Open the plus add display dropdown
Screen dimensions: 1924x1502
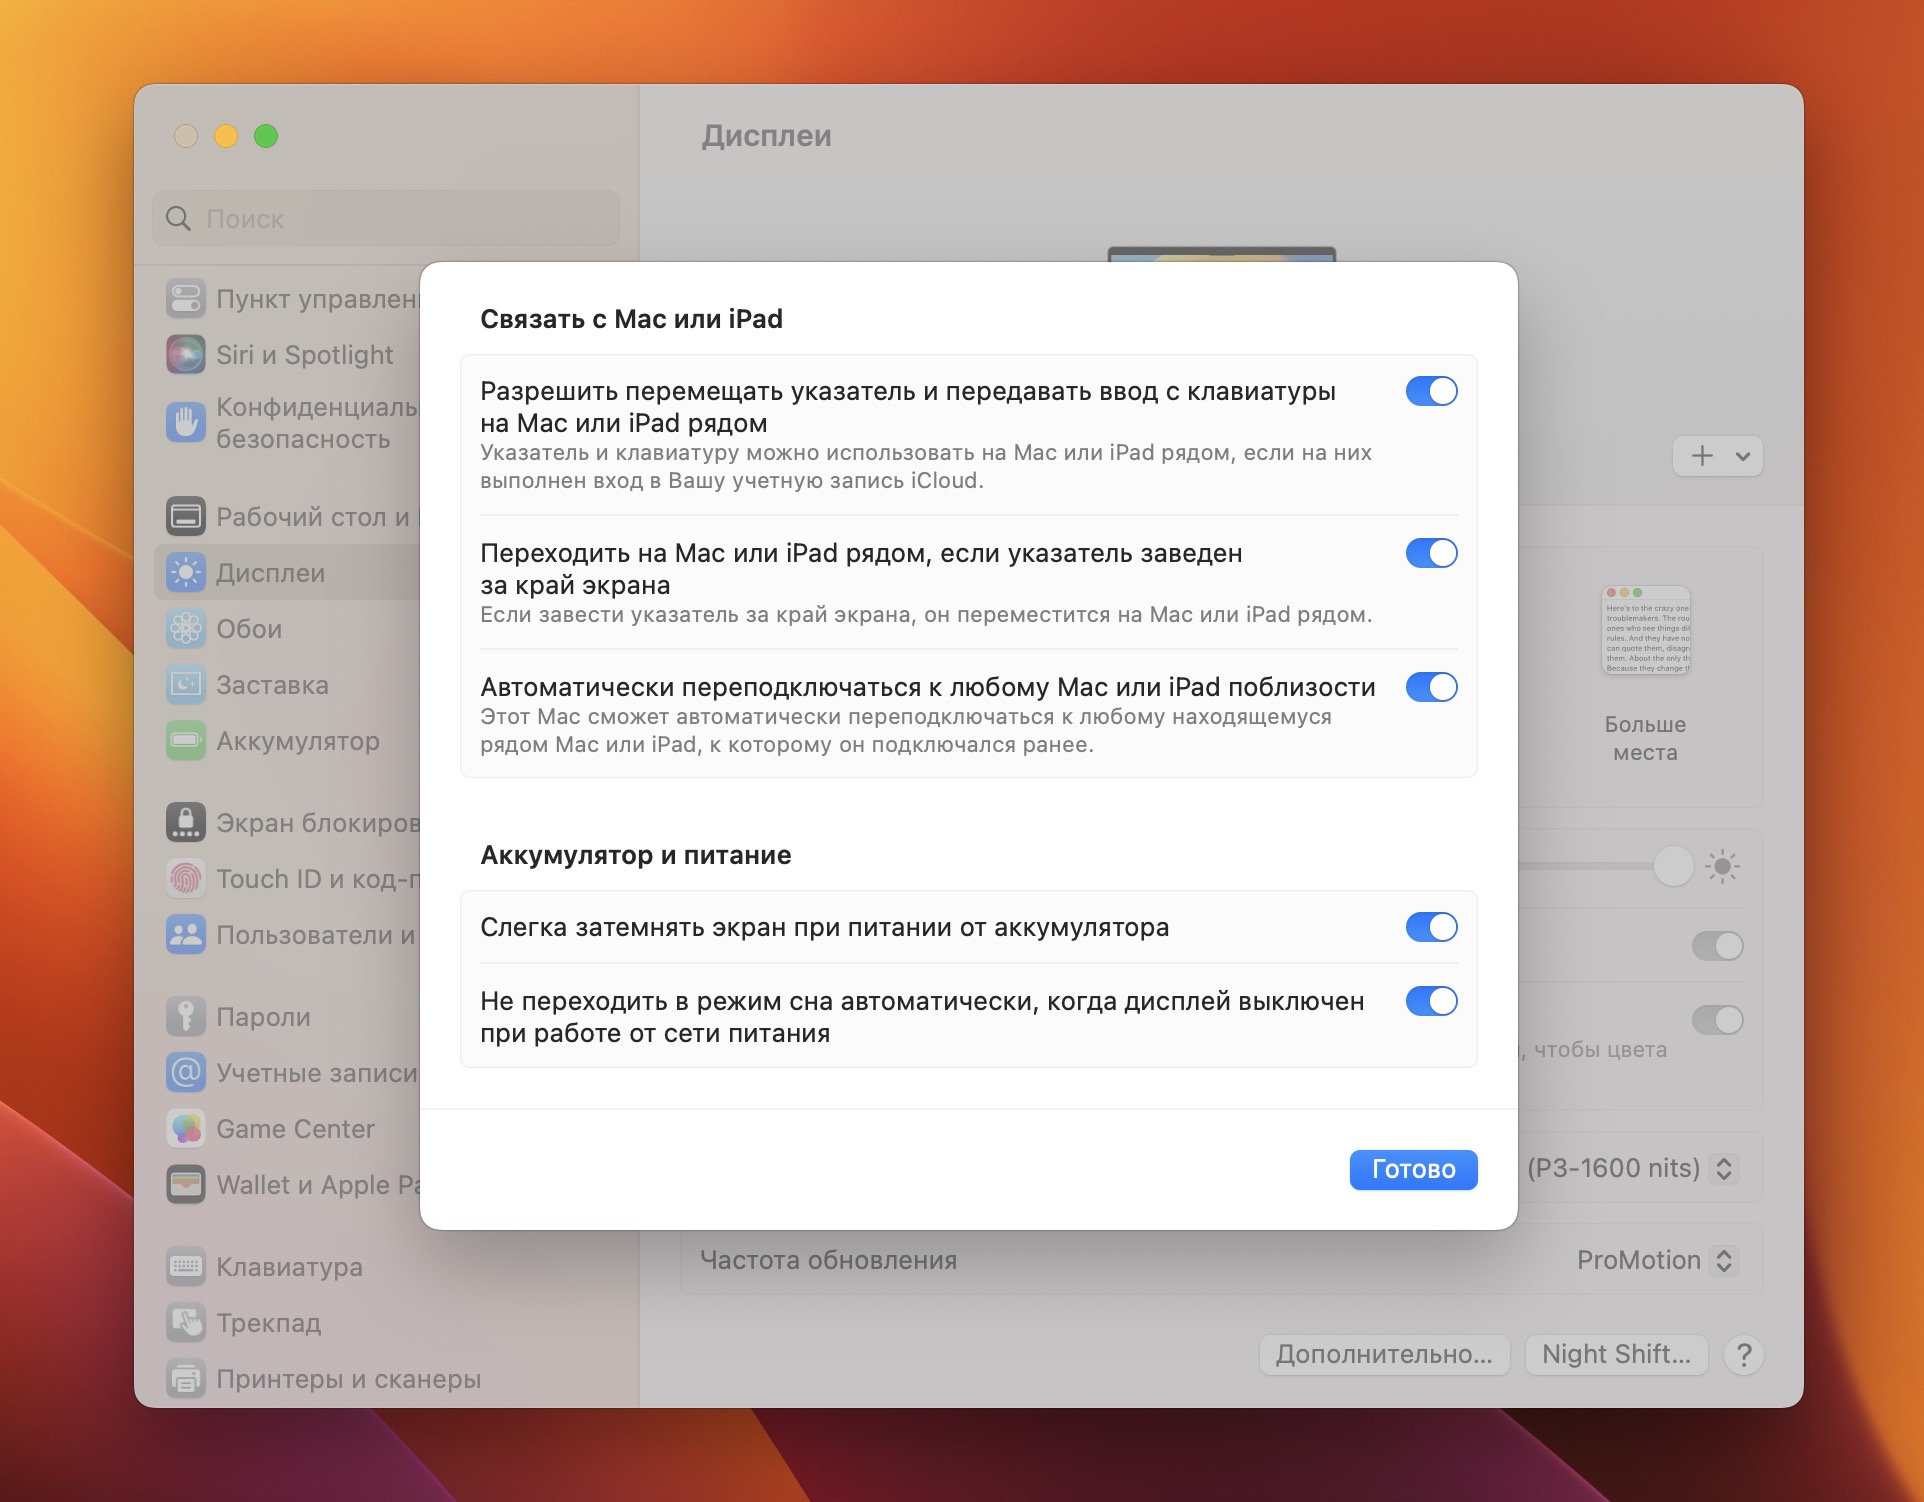click(x=1717, y=456)
